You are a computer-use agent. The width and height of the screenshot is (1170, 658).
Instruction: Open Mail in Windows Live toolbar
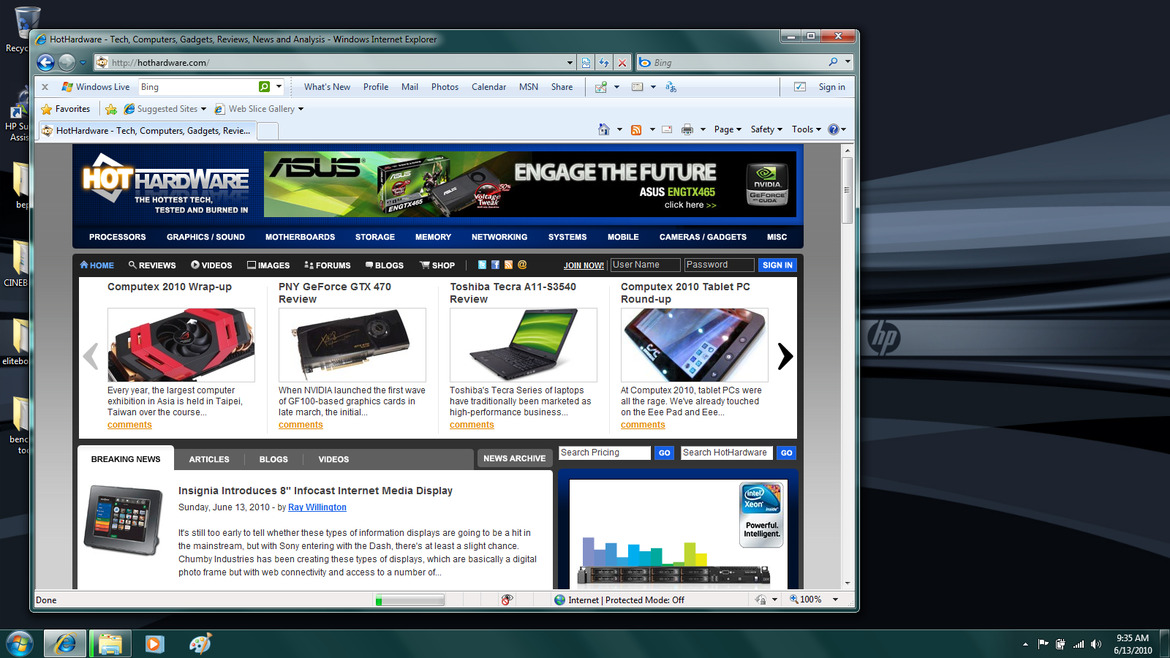(410, 87)
